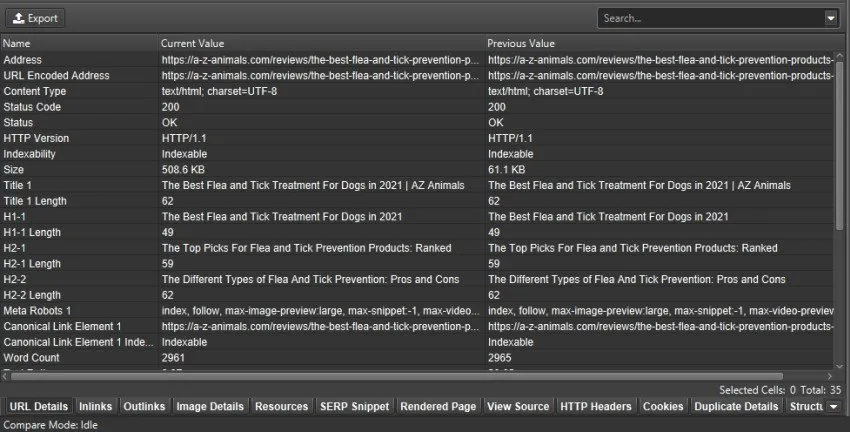Open the search filter dropdown arrow
This screenshot has width=850, height=432.
tap(831, 18)
